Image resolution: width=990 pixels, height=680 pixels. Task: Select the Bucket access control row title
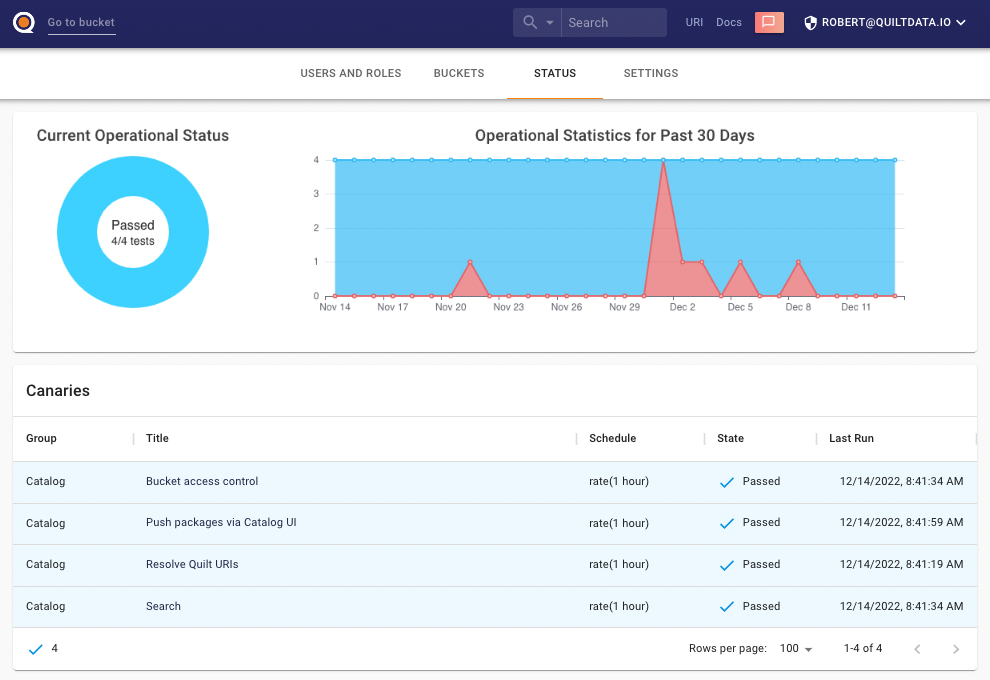(x=202, y=481)
